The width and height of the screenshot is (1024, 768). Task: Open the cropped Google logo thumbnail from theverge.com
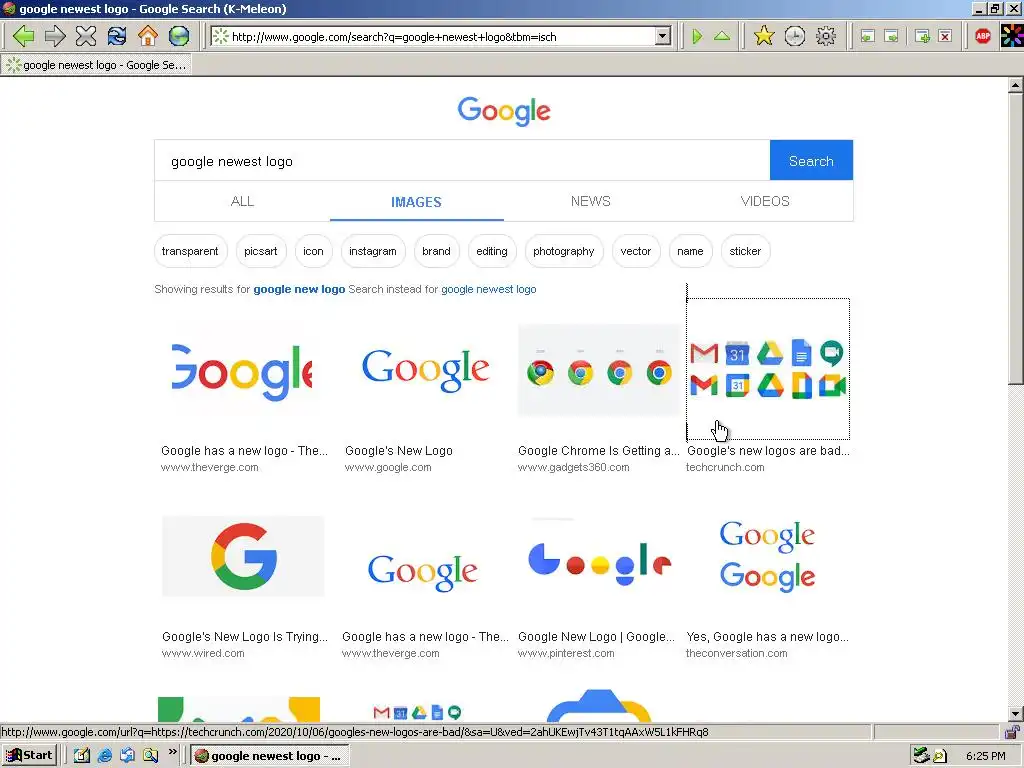coord(242,370)
